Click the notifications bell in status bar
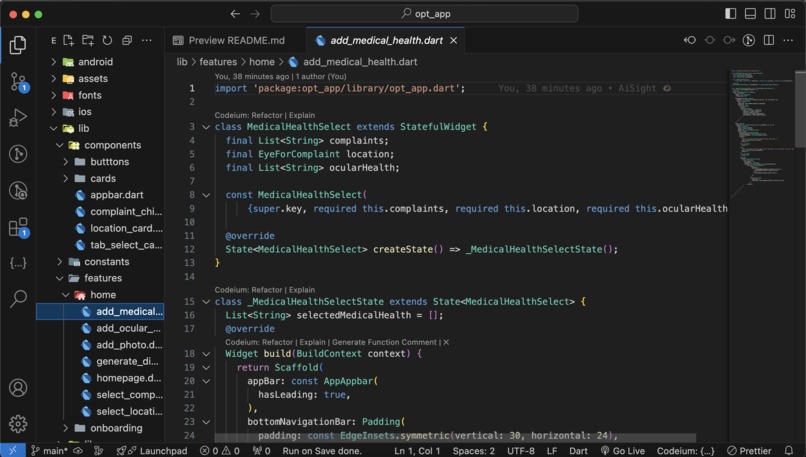The image size is (806, 457). [789, 451]
